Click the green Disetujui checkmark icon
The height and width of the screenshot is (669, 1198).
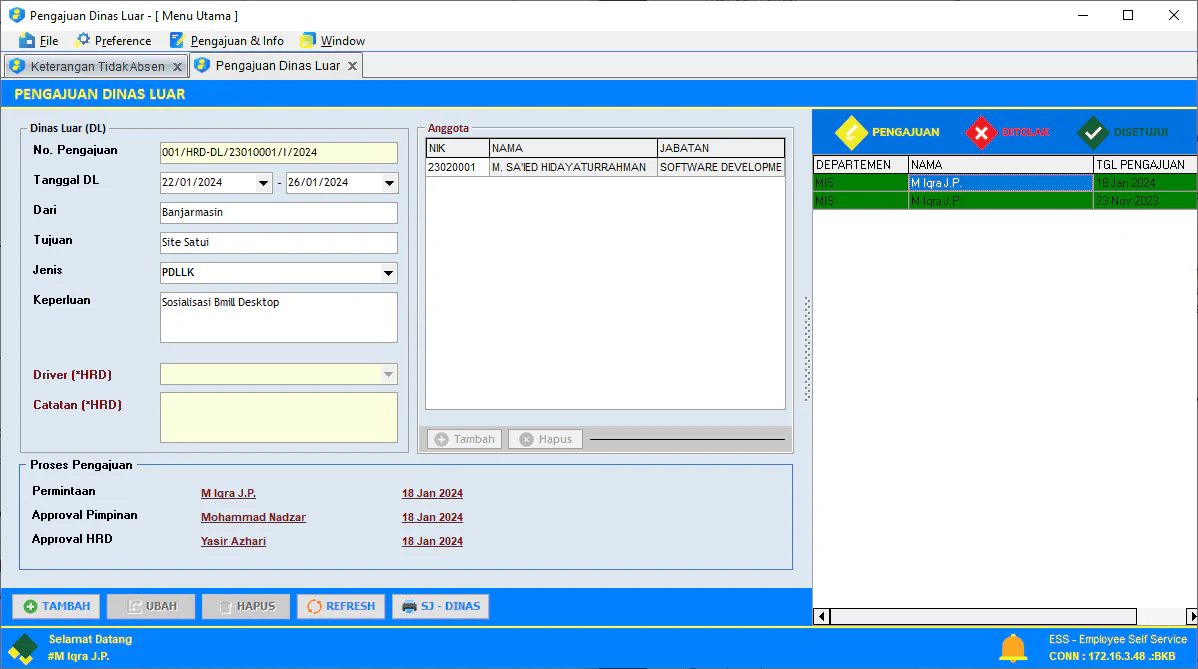[x=1093, y=133]
